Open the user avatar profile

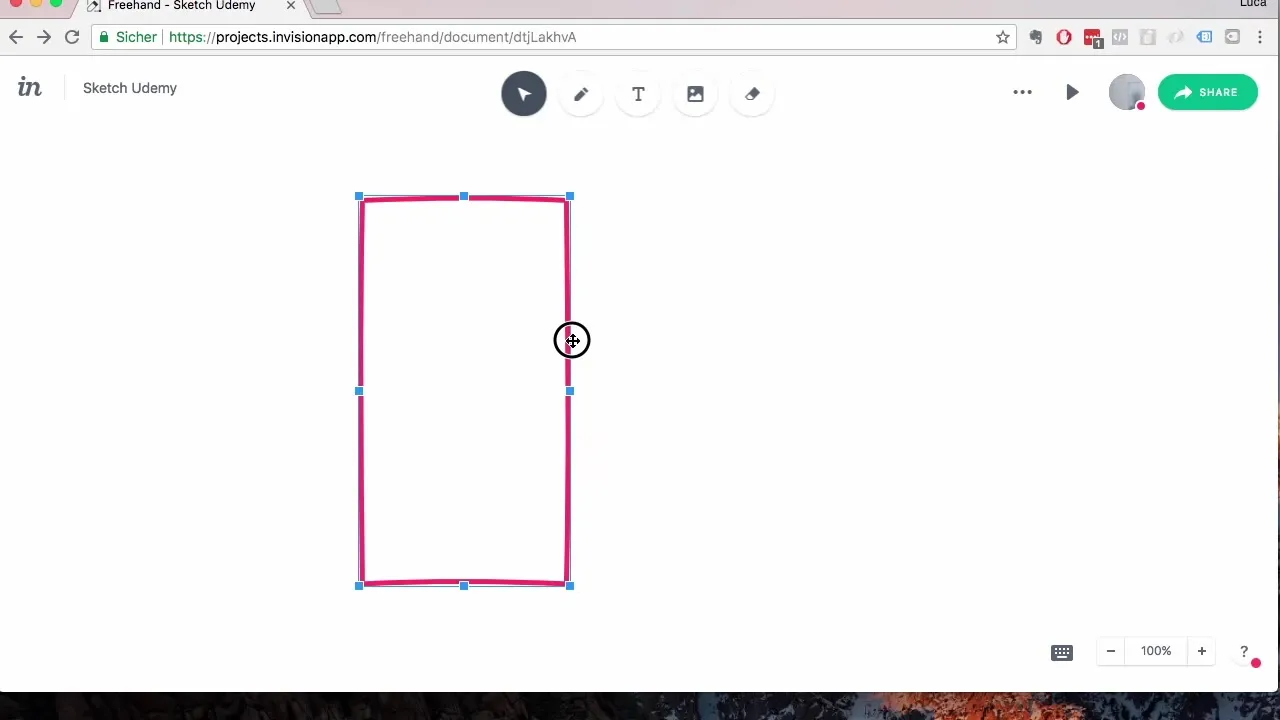tap(1127, 92)
